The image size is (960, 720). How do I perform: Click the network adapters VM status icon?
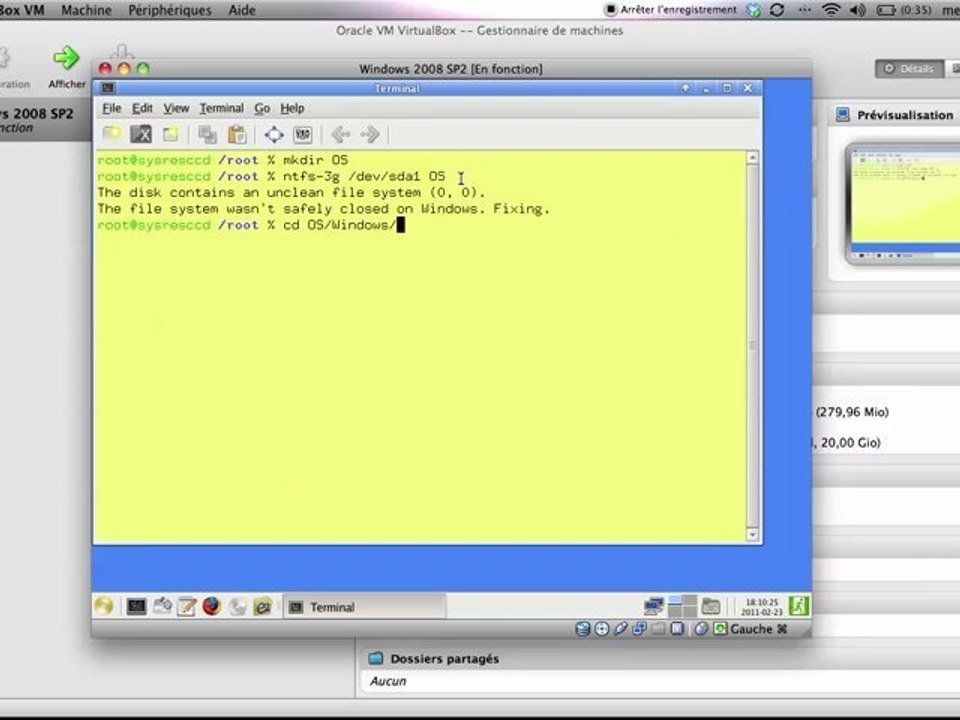point(640,629)
